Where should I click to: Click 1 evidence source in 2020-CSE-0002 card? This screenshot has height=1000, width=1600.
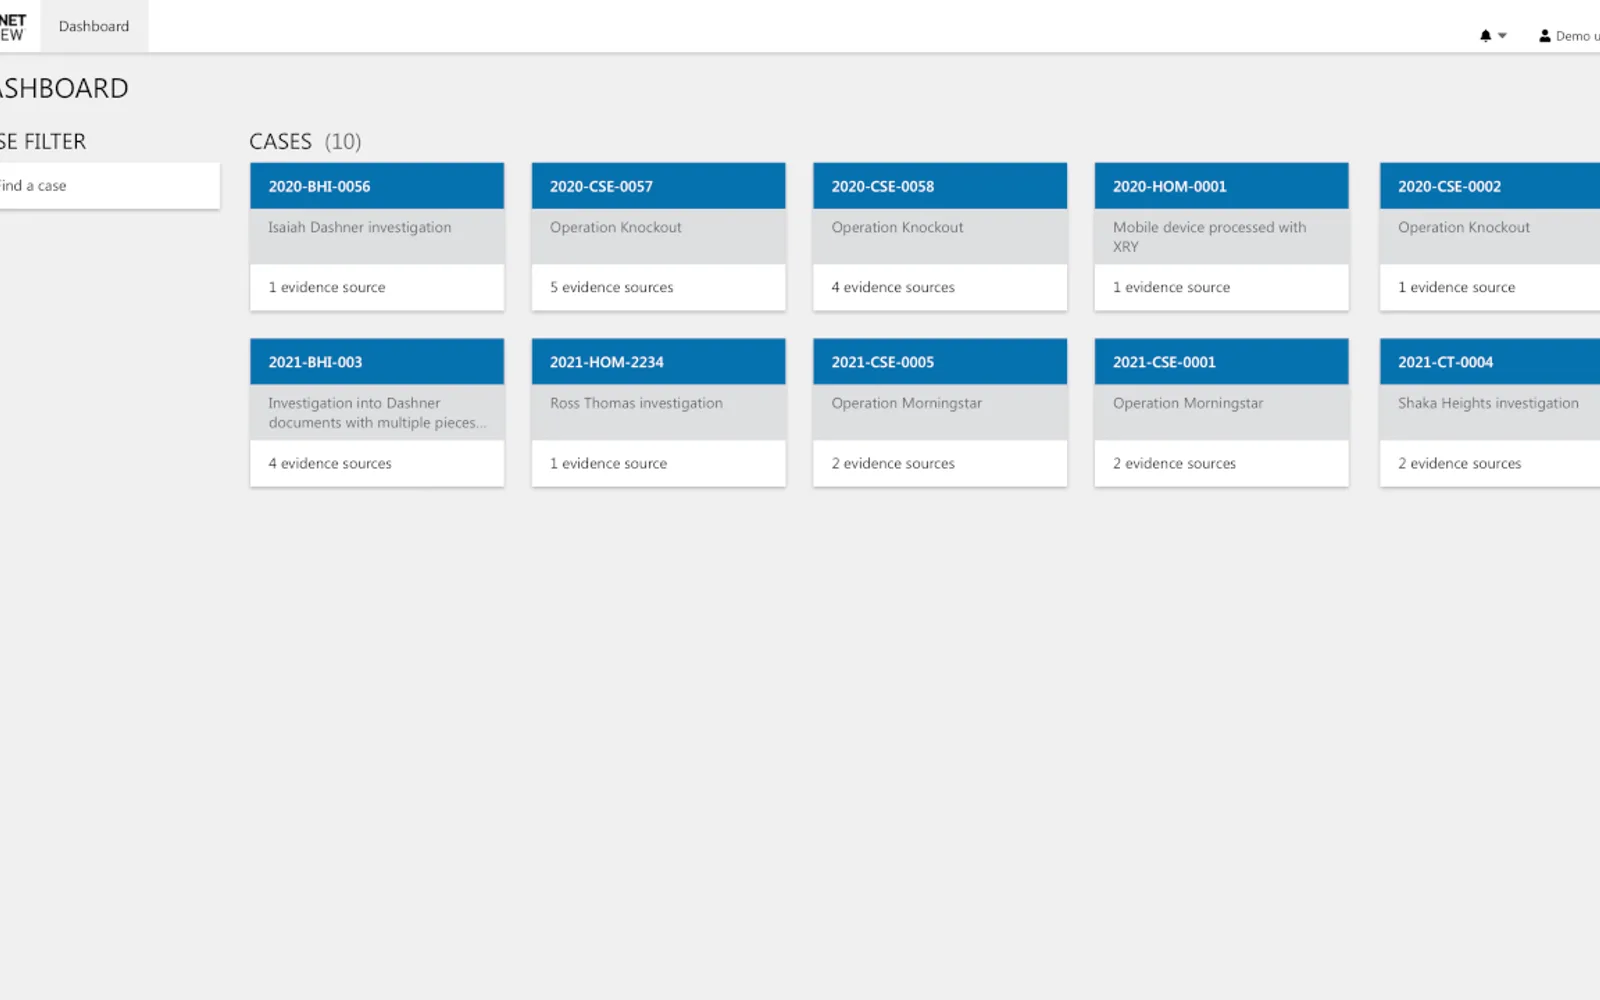pyautogui.click(x=1456, y=287)
